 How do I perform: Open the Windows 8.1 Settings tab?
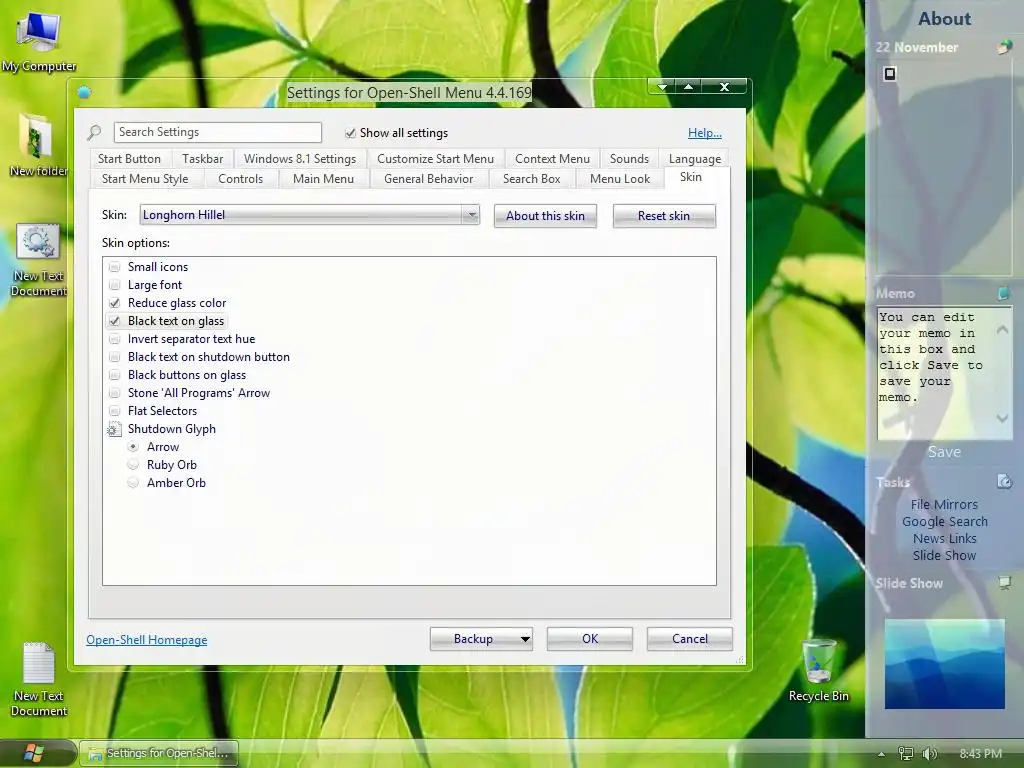click(300, 159)
